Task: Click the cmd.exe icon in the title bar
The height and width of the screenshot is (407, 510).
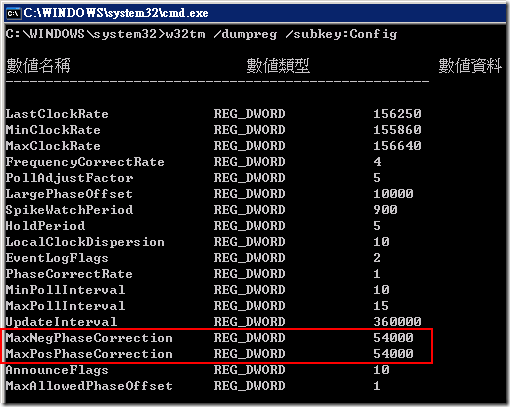Action: 13,13
